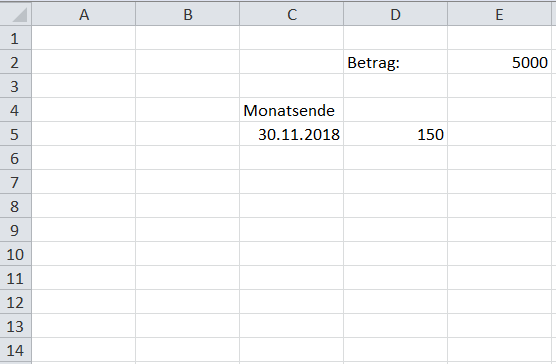Select column A header

tap(84, 14)
